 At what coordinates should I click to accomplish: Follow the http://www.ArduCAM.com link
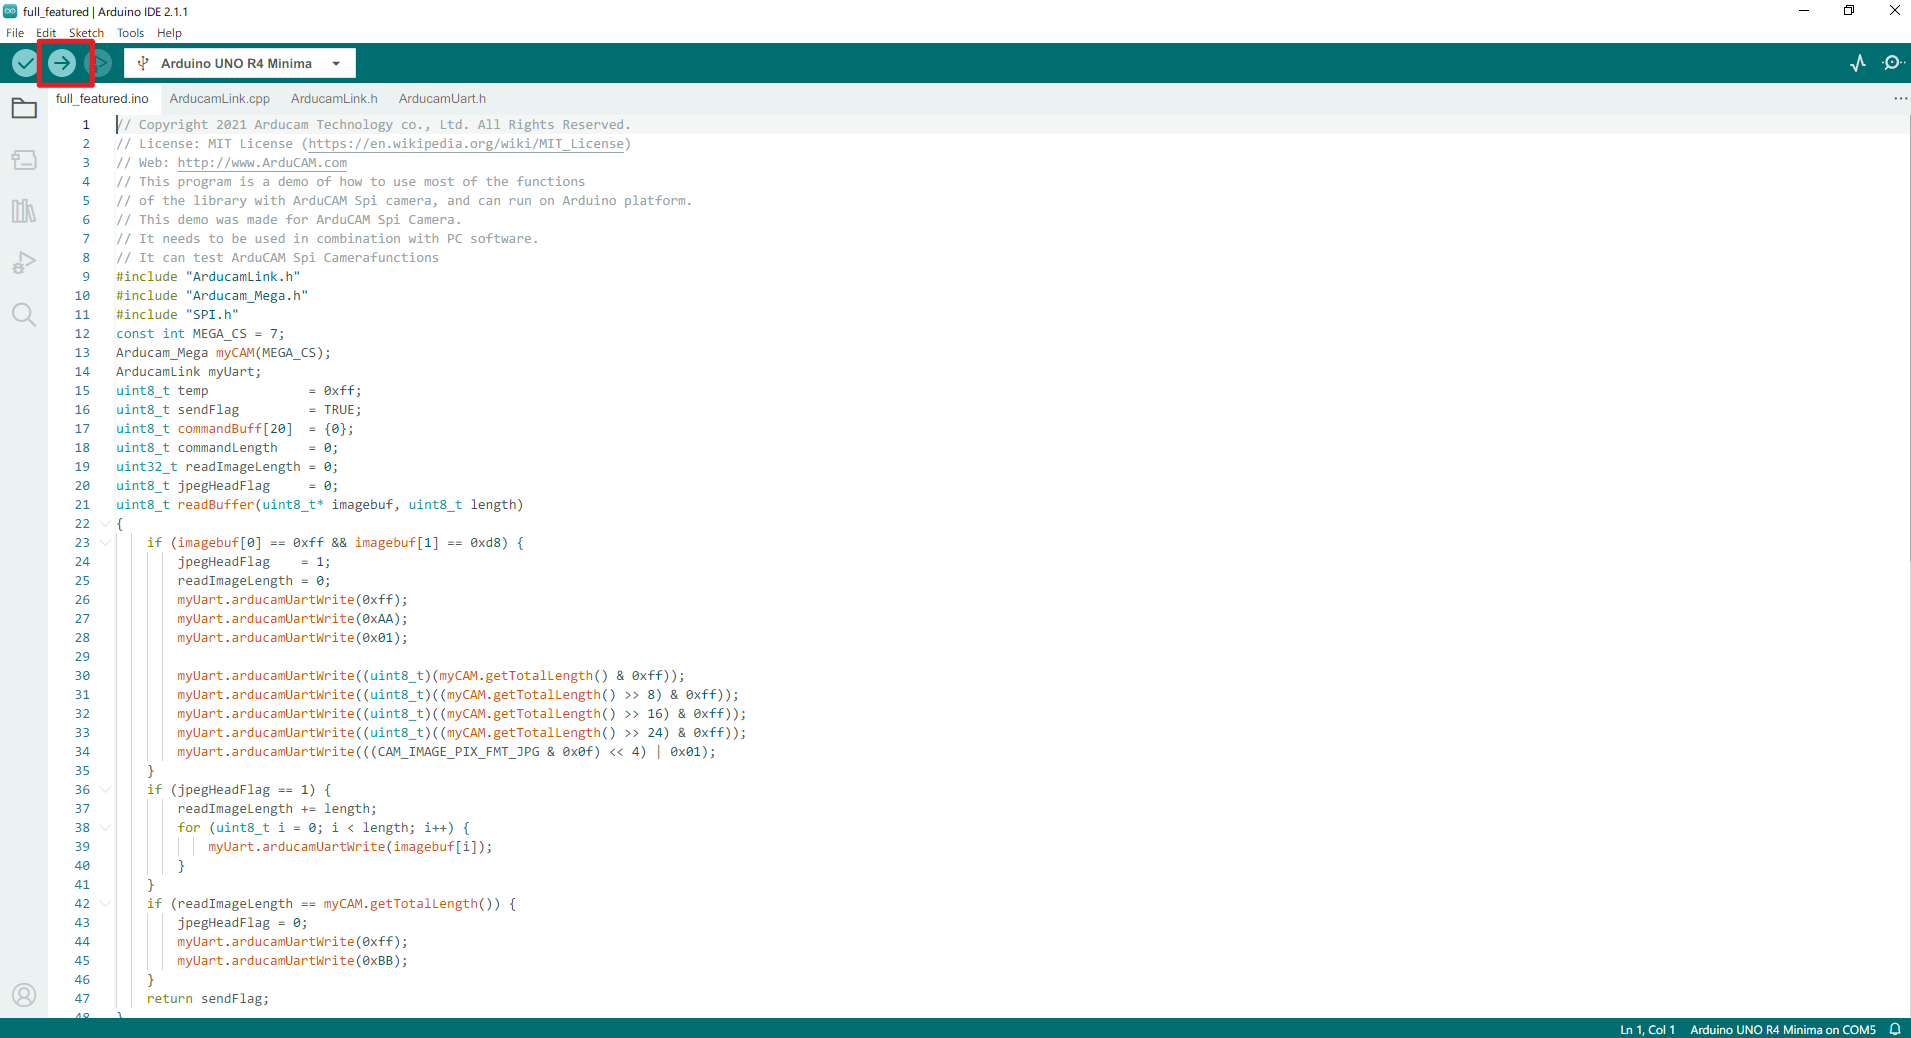(262, 163)
